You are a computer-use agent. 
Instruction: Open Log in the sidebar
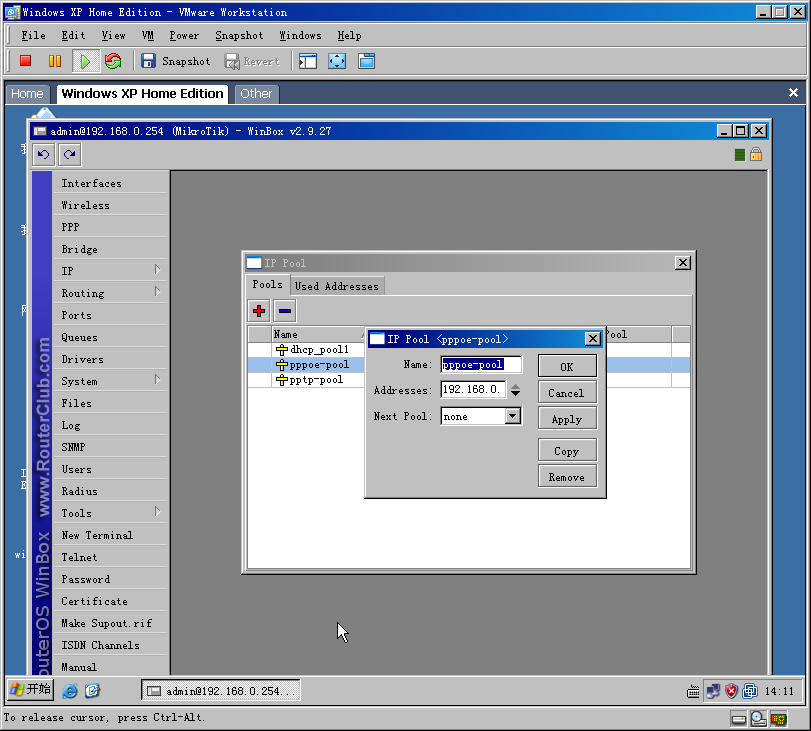pyautogui.click(x=110, y=425)
